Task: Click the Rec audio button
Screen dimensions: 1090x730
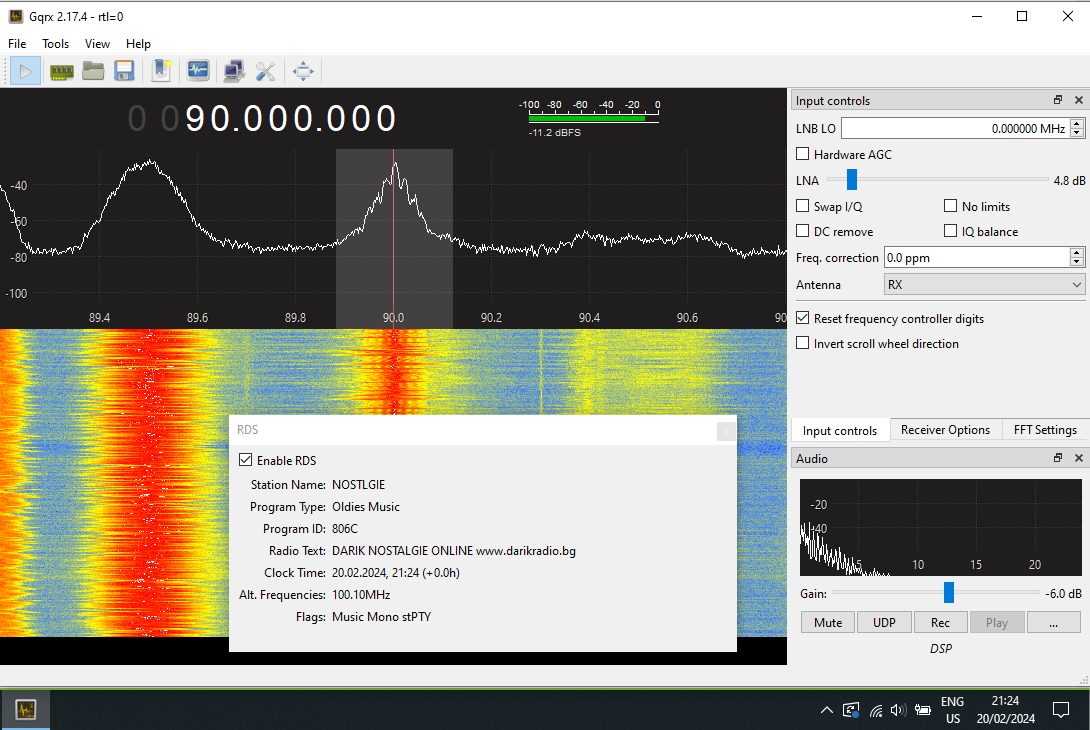Action: pyautogui.click(x=941, y=622)
